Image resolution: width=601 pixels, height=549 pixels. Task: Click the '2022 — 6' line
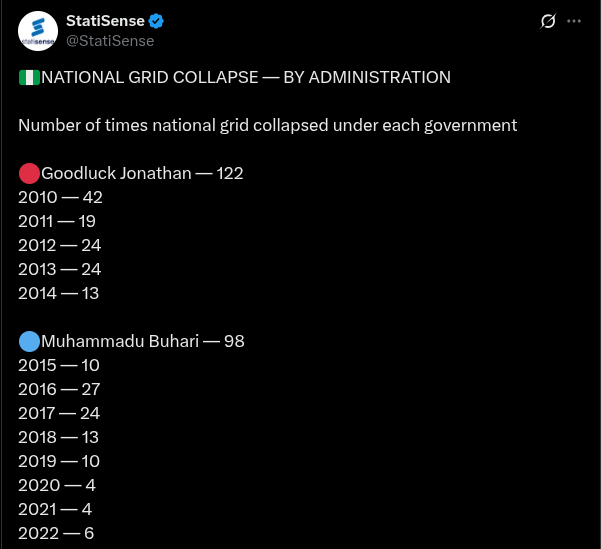point(56,533)
